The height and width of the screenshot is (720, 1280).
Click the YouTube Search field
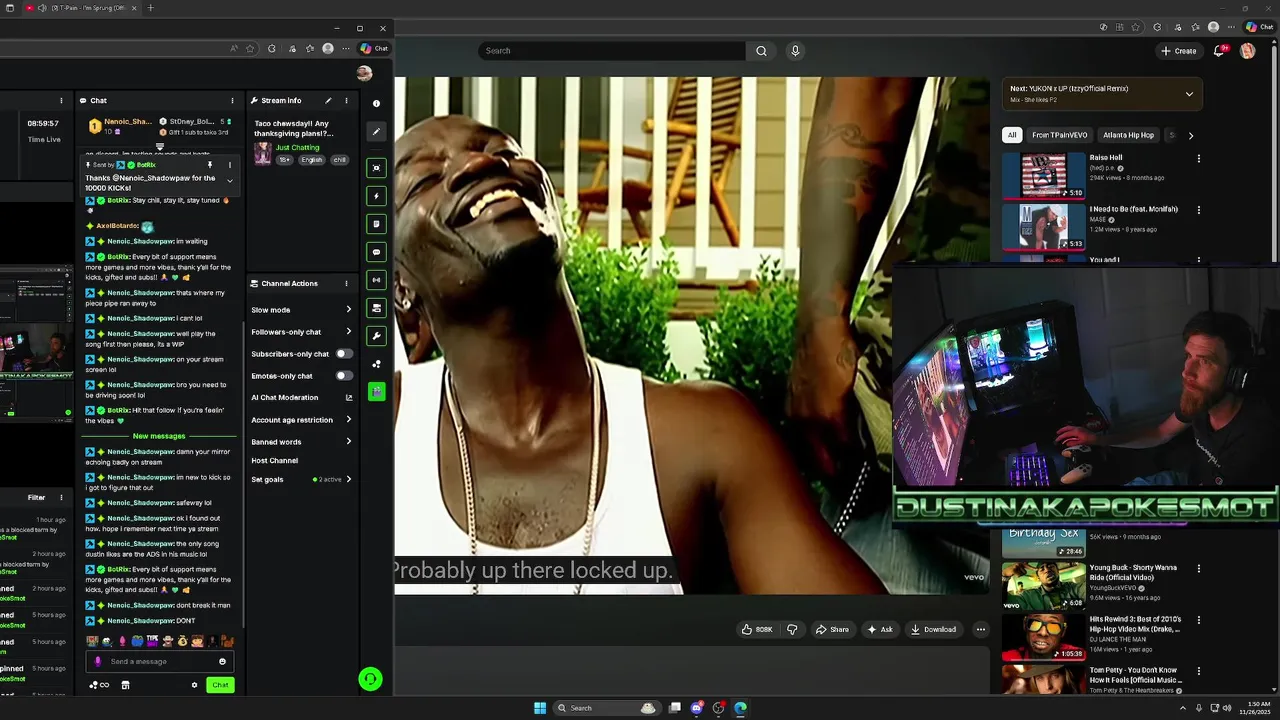point(612,50)
